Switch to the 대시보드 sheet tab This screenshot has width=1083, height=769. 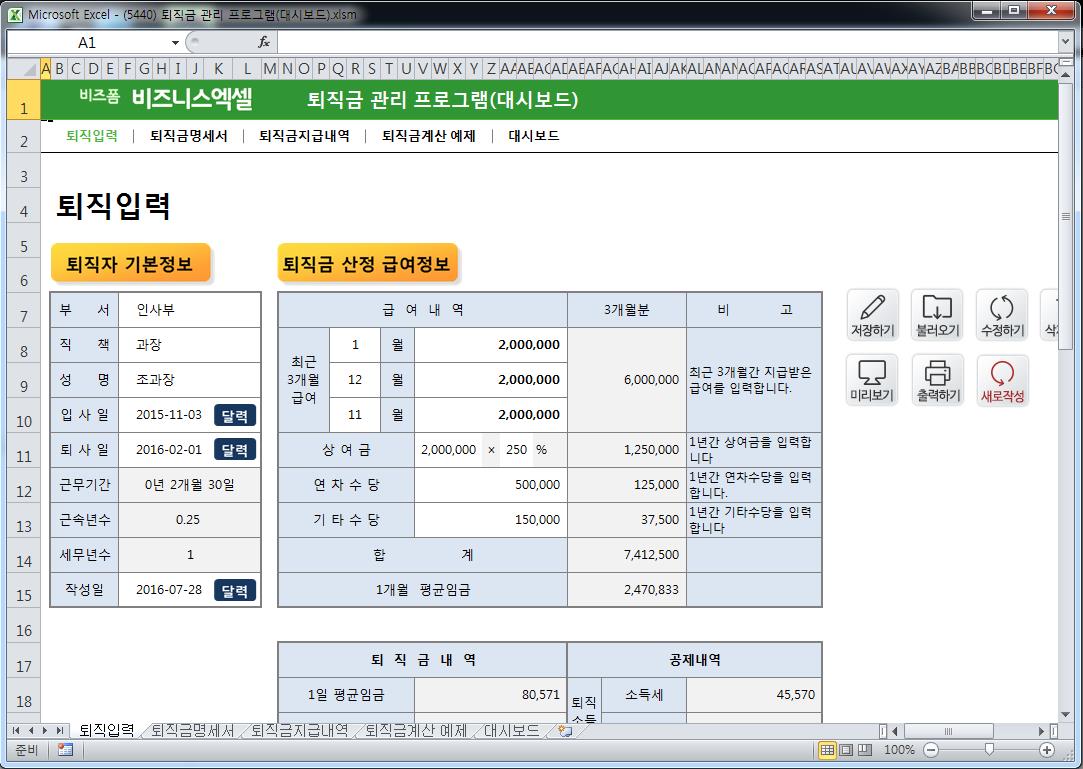click(511, 731)
